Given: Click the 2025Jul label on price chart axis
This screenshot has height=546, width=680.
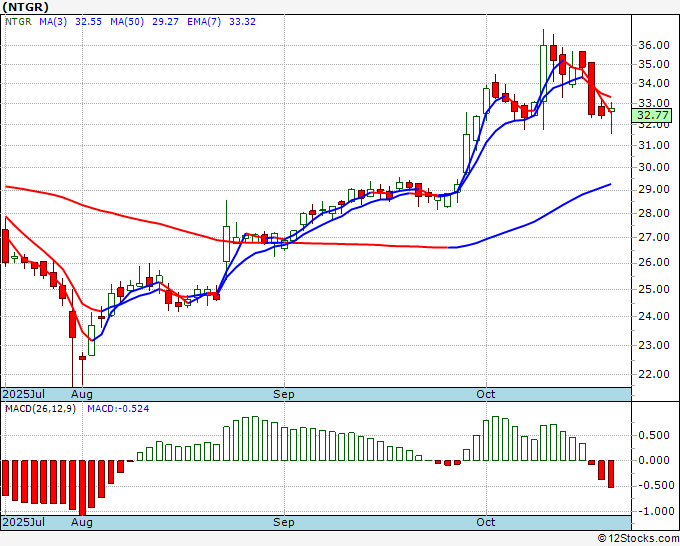Looking at the screenshot, I should pos(24,394).
